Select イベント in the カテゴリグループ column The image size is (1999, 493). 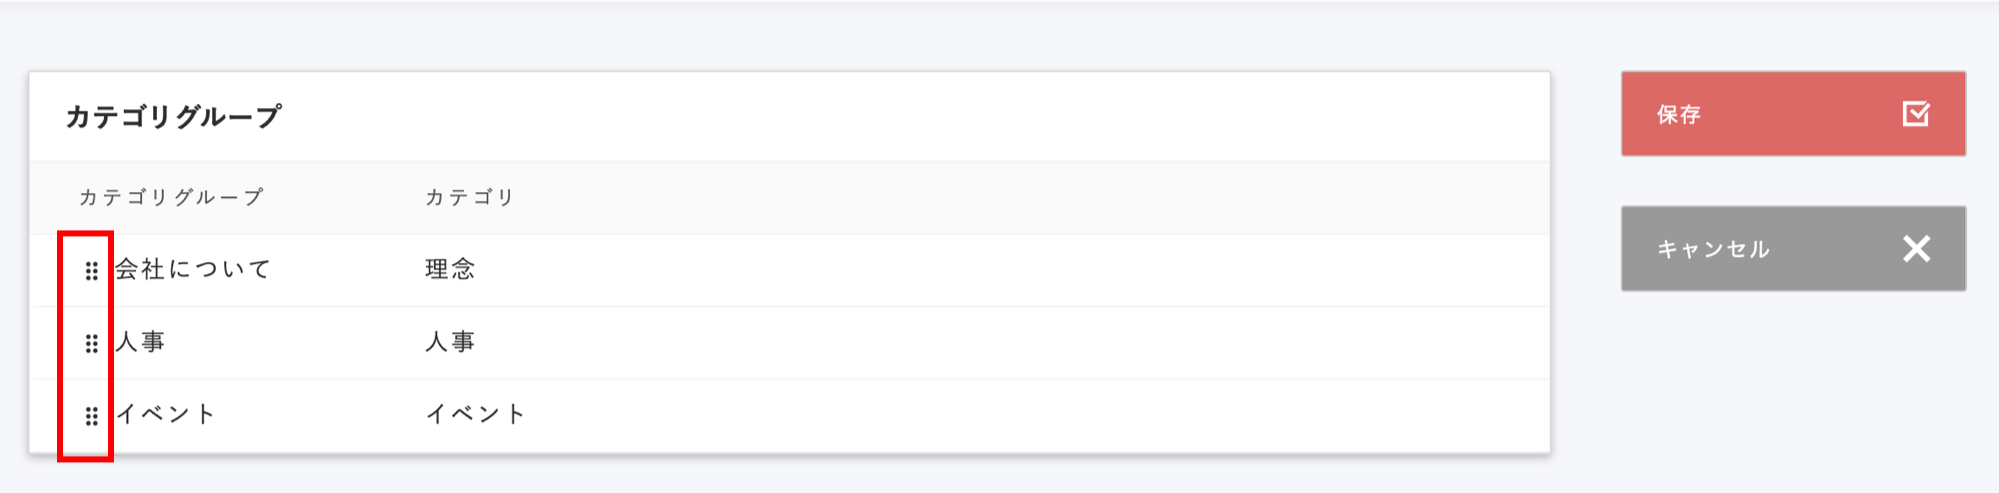pos(166,414)
